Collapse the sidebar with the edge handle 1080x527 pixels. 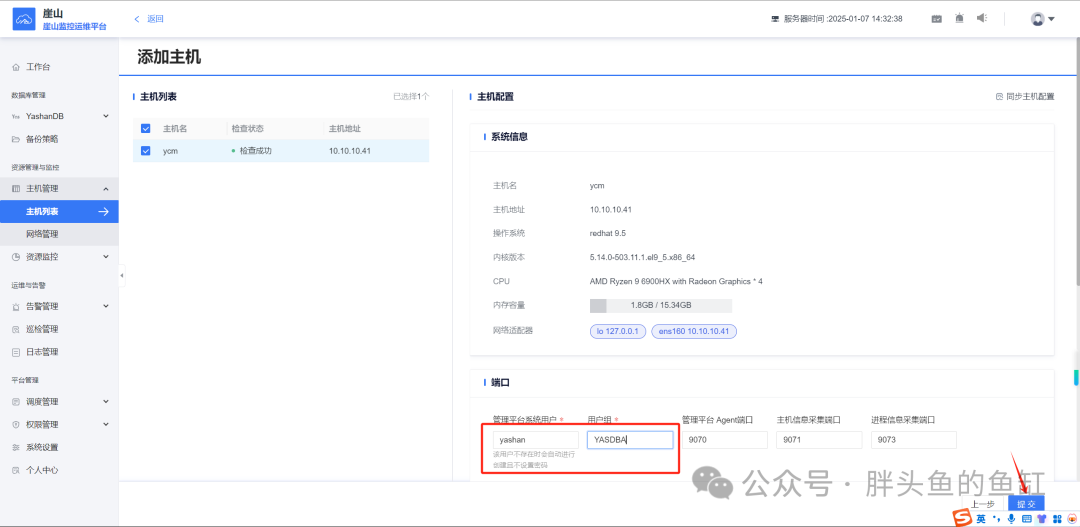tap(122, 276)
